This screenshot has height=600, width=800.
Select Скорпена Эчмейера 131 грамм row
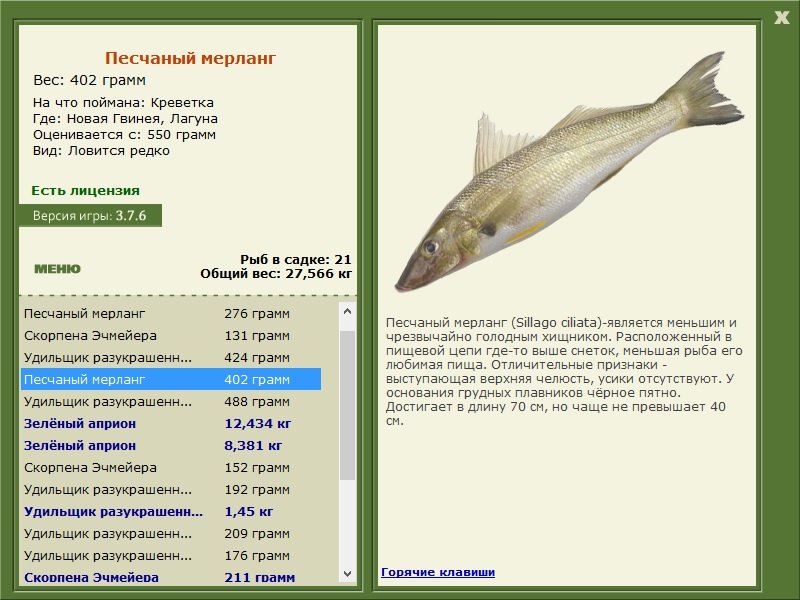click(x=171, y=335)
